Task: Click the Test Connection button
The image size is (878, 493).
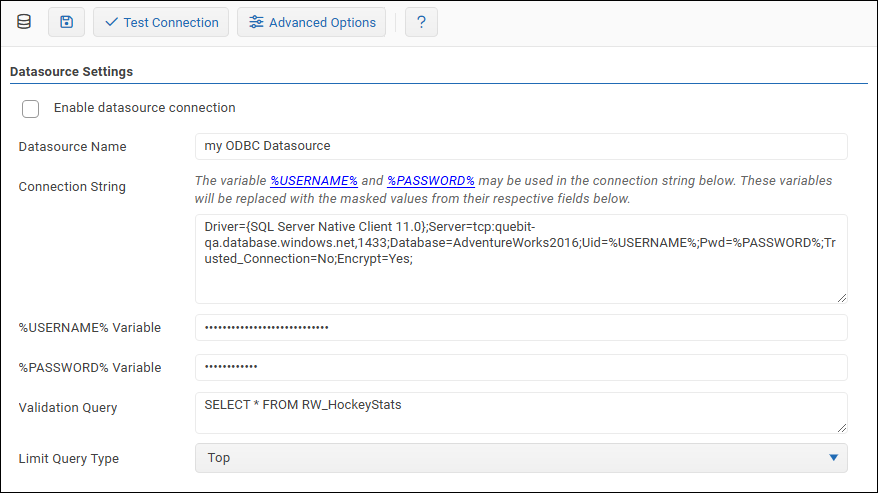Action: (161, 22)
